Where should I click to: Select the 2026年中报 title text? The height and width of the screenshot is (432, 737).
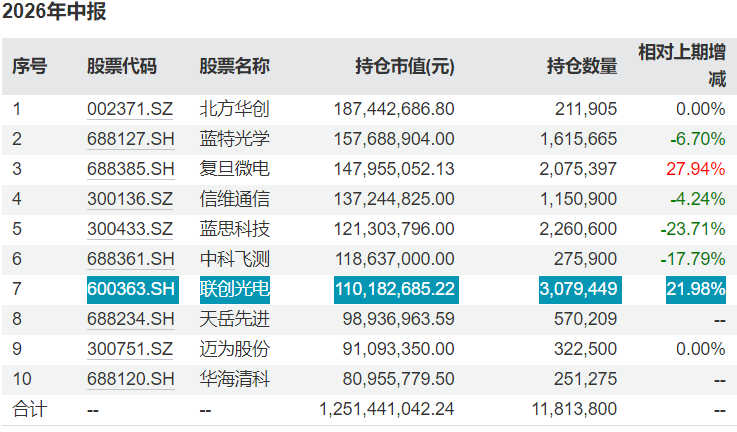click(55, 11)
